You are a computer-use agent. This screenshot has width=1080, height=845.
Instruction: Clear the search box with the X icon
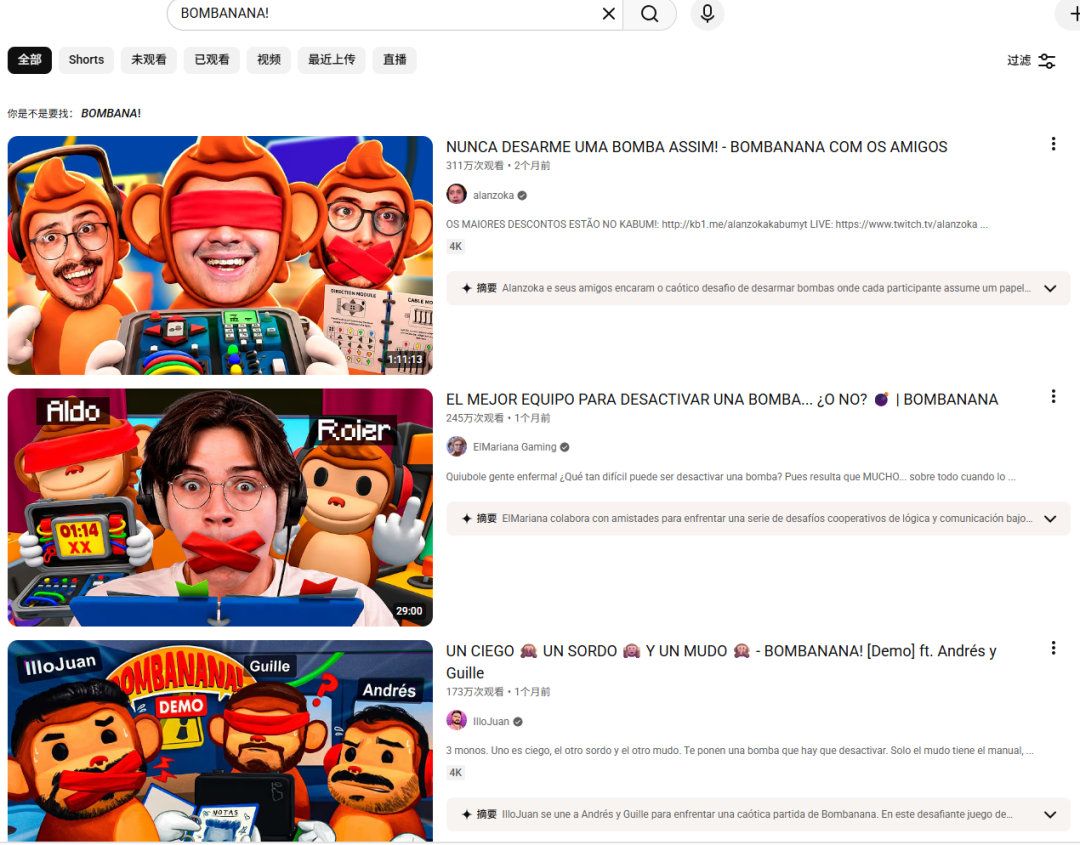click(608, 14)
